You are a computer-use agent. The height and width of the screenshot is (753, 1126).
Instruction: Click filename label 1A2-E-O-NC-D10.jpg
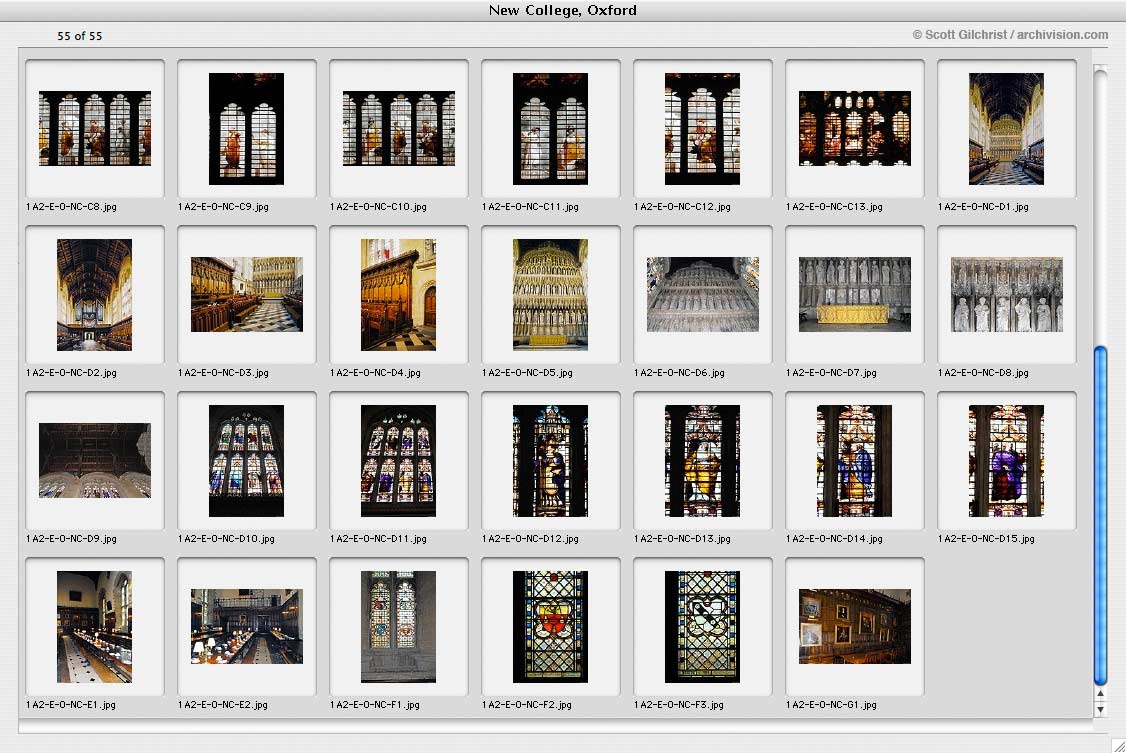[226, 539]
